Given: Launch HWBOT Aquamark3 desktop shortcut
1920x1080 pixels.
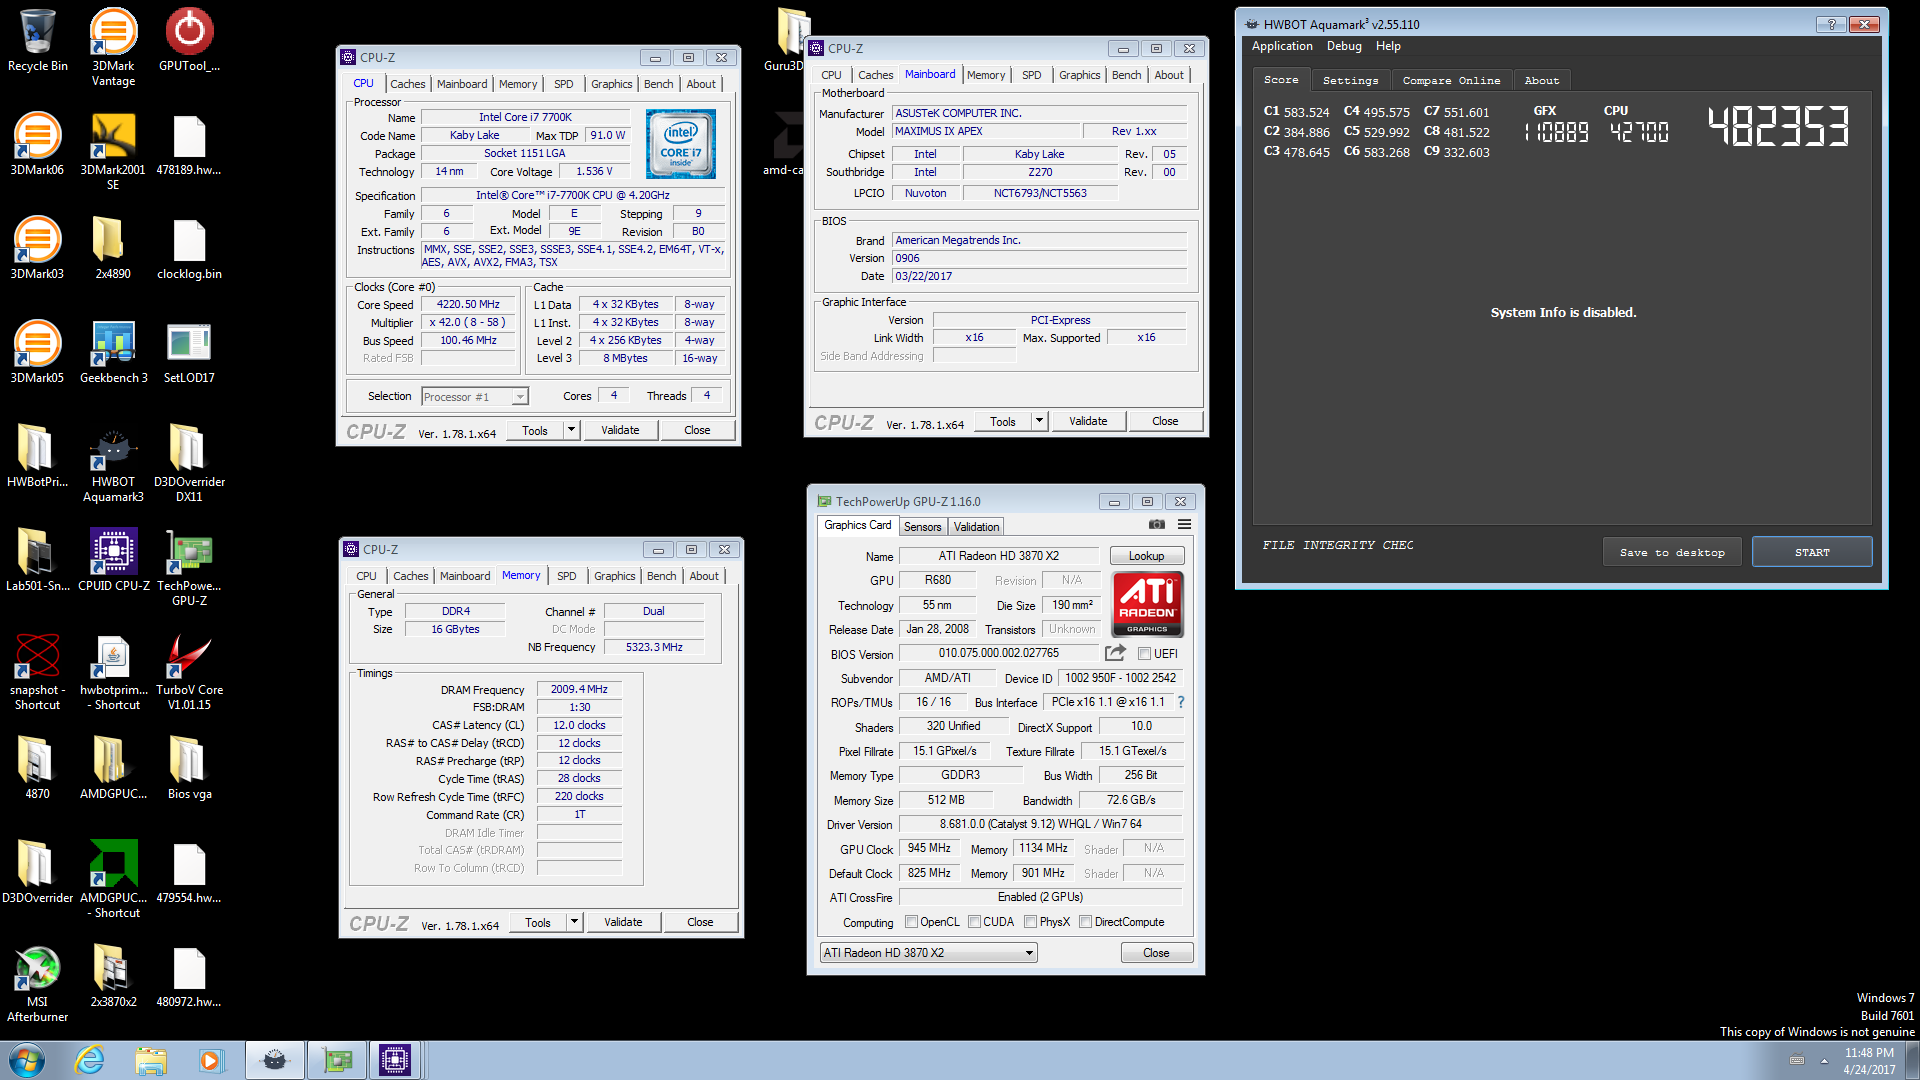Looking at the screenshot, I should click(x=113, y=463).
